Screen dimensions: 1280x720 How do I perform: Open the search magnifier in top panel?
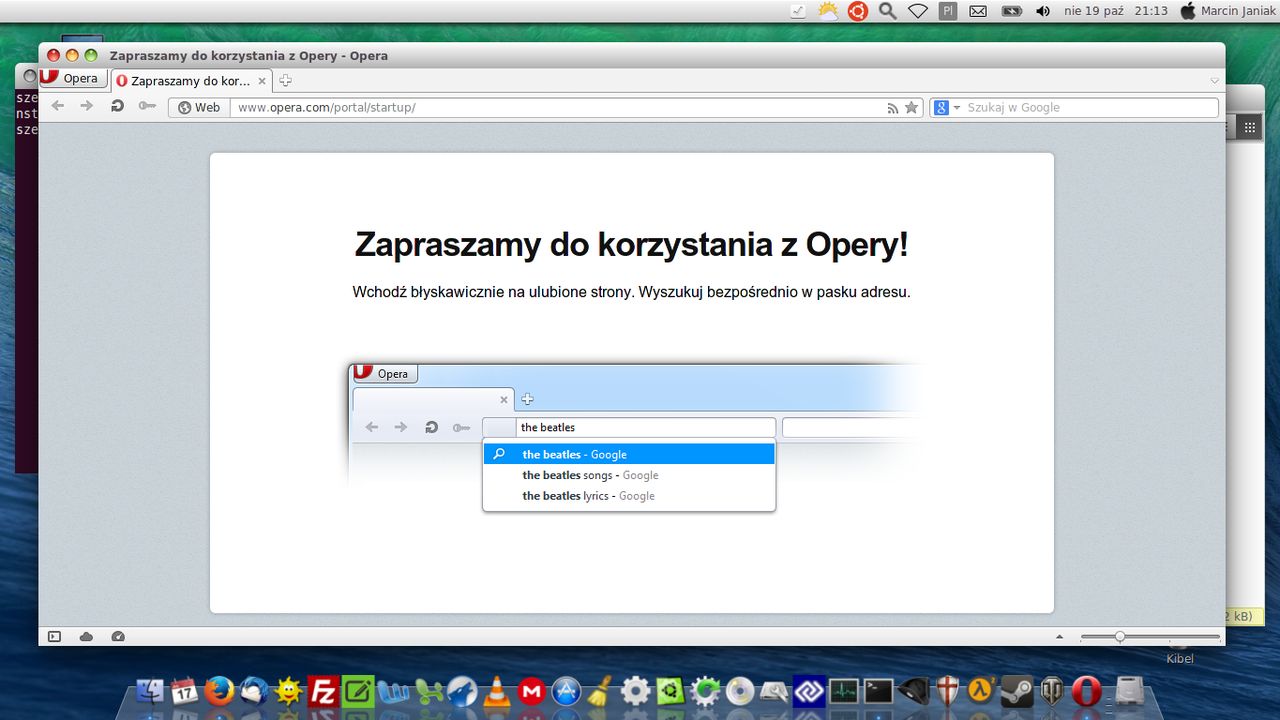[x=887, y=11]
